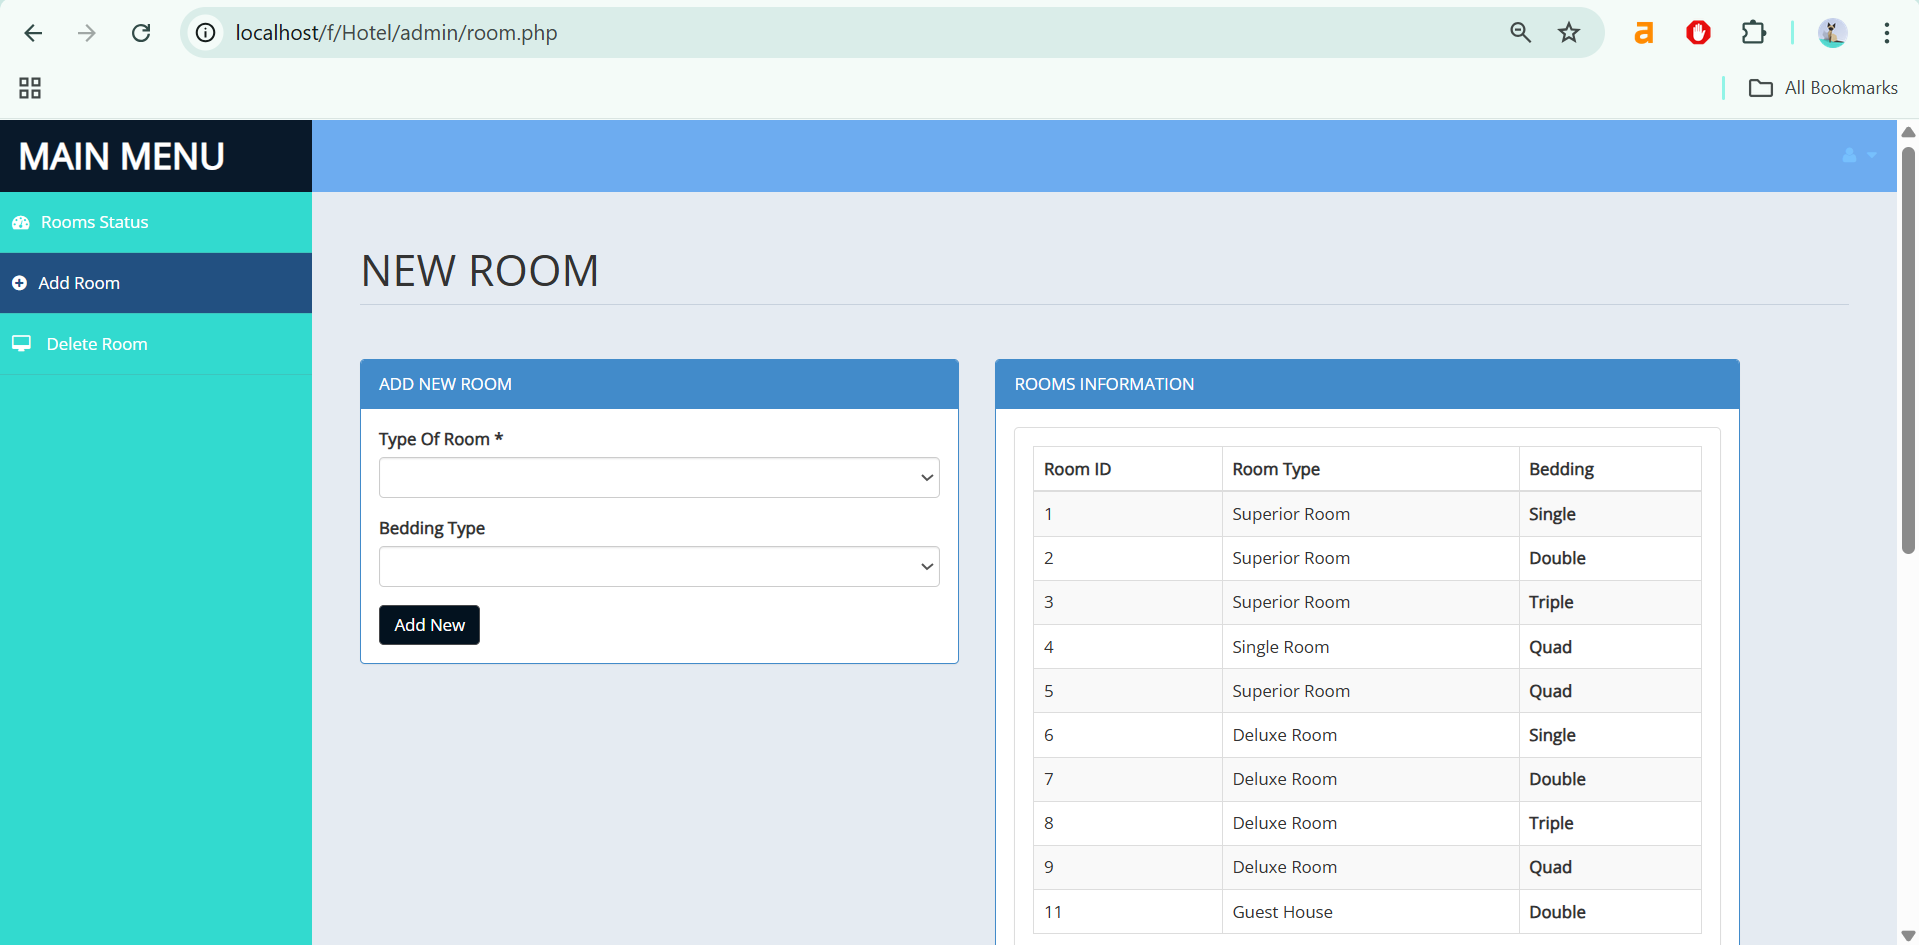Open the Rooms Status menu item
The image size is (1919, 945).
(x=94, y=223)
